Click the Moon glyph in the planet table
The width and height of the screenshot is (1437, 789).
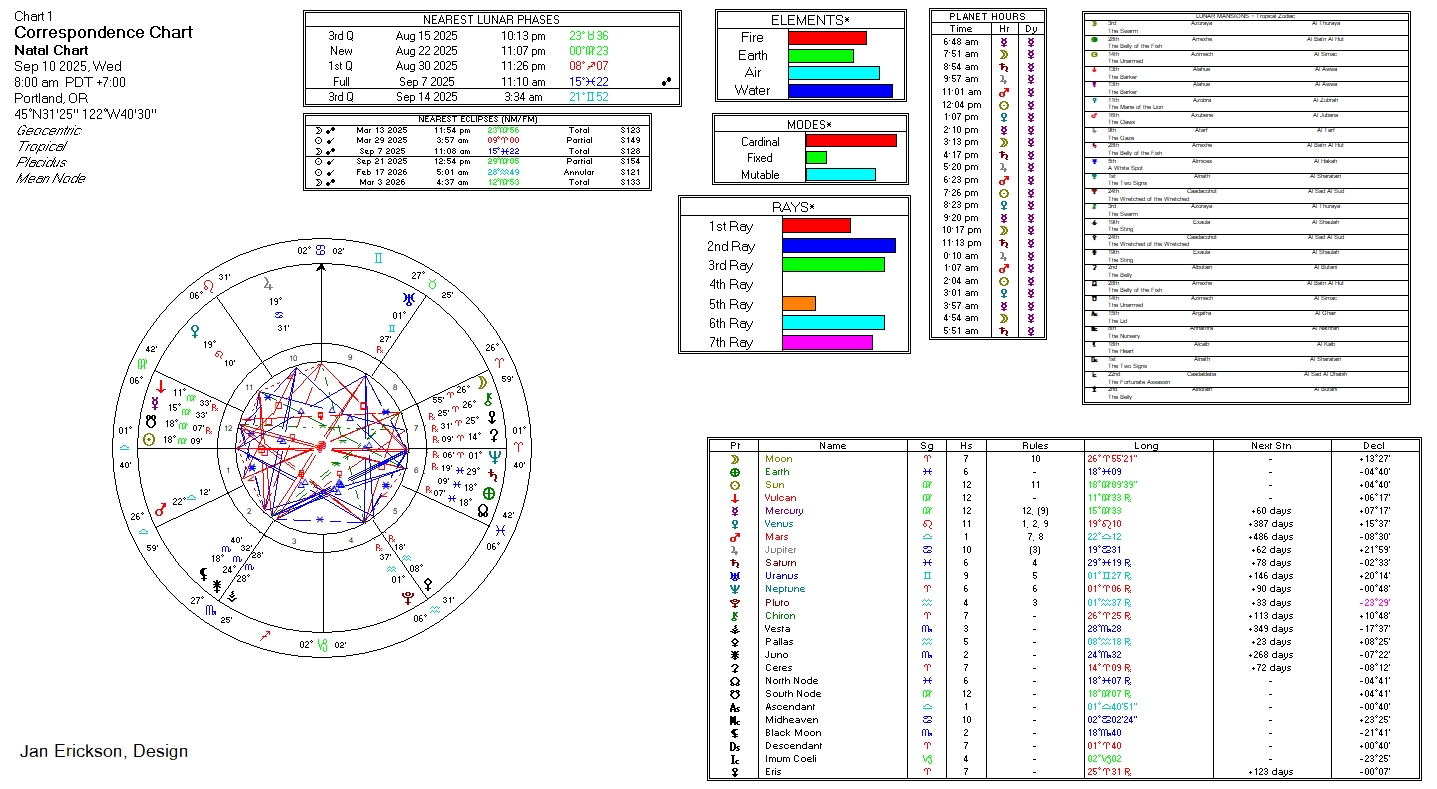(x=734, y=459)
